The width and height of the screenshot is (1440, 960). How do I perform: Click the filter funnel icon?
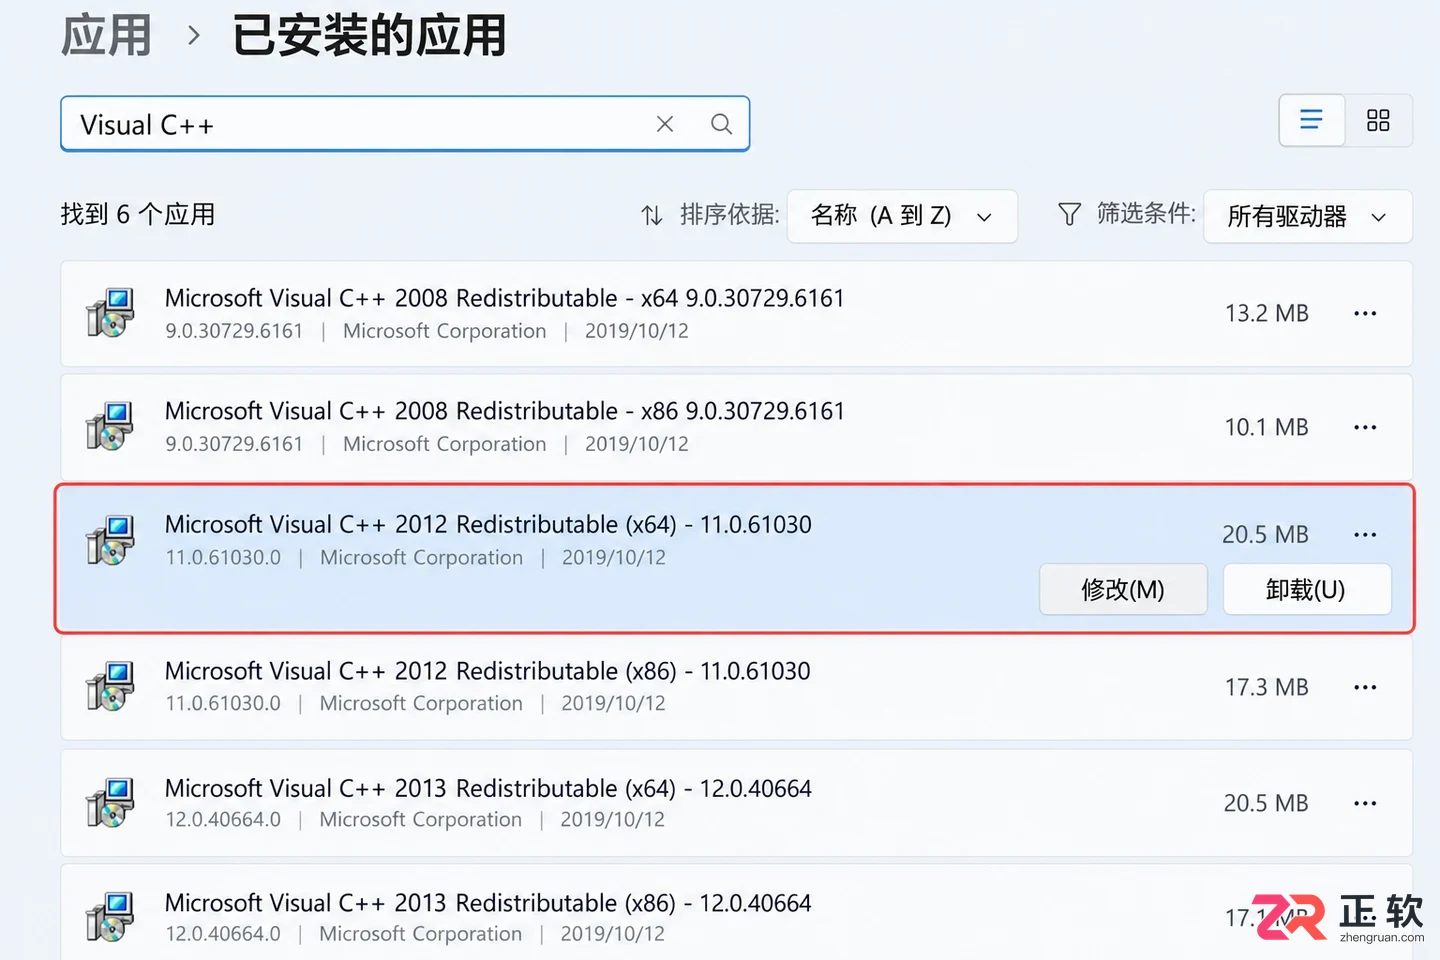coord(1069,214)
